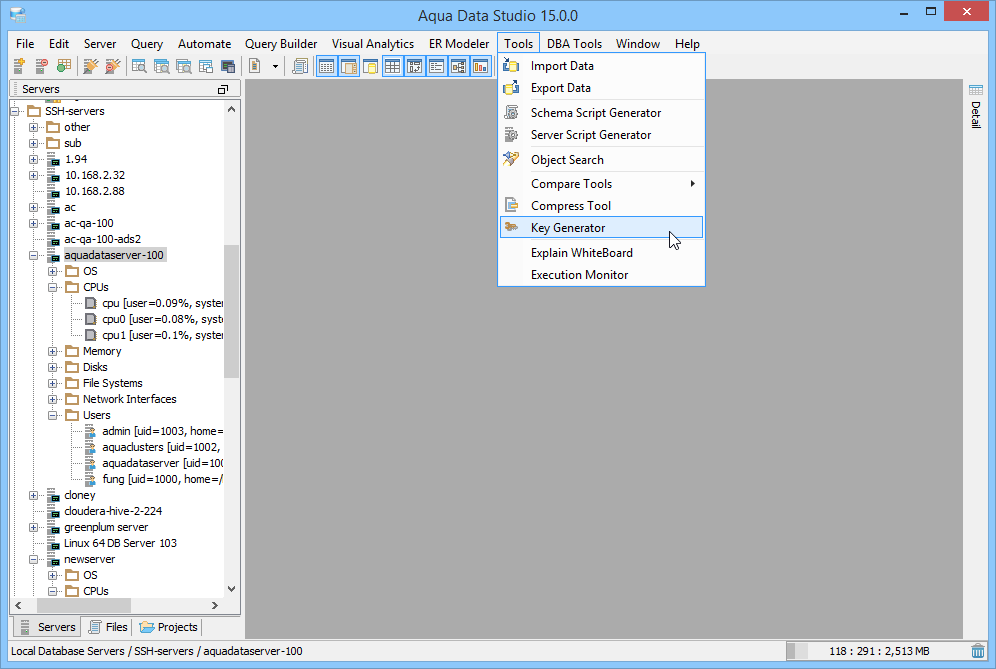
Task: Open the Compare Tools submenu arrow
Action: tap(692, 184)
